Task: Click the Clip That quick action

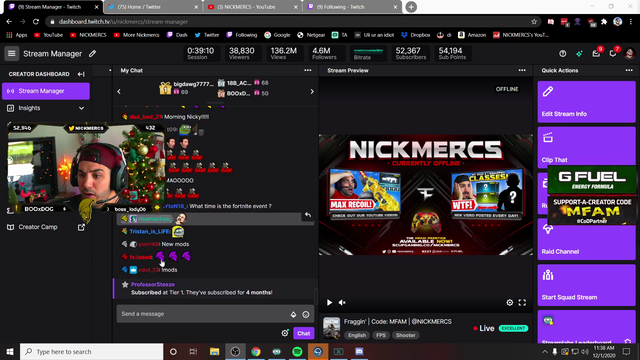Action: coord(587,146)
